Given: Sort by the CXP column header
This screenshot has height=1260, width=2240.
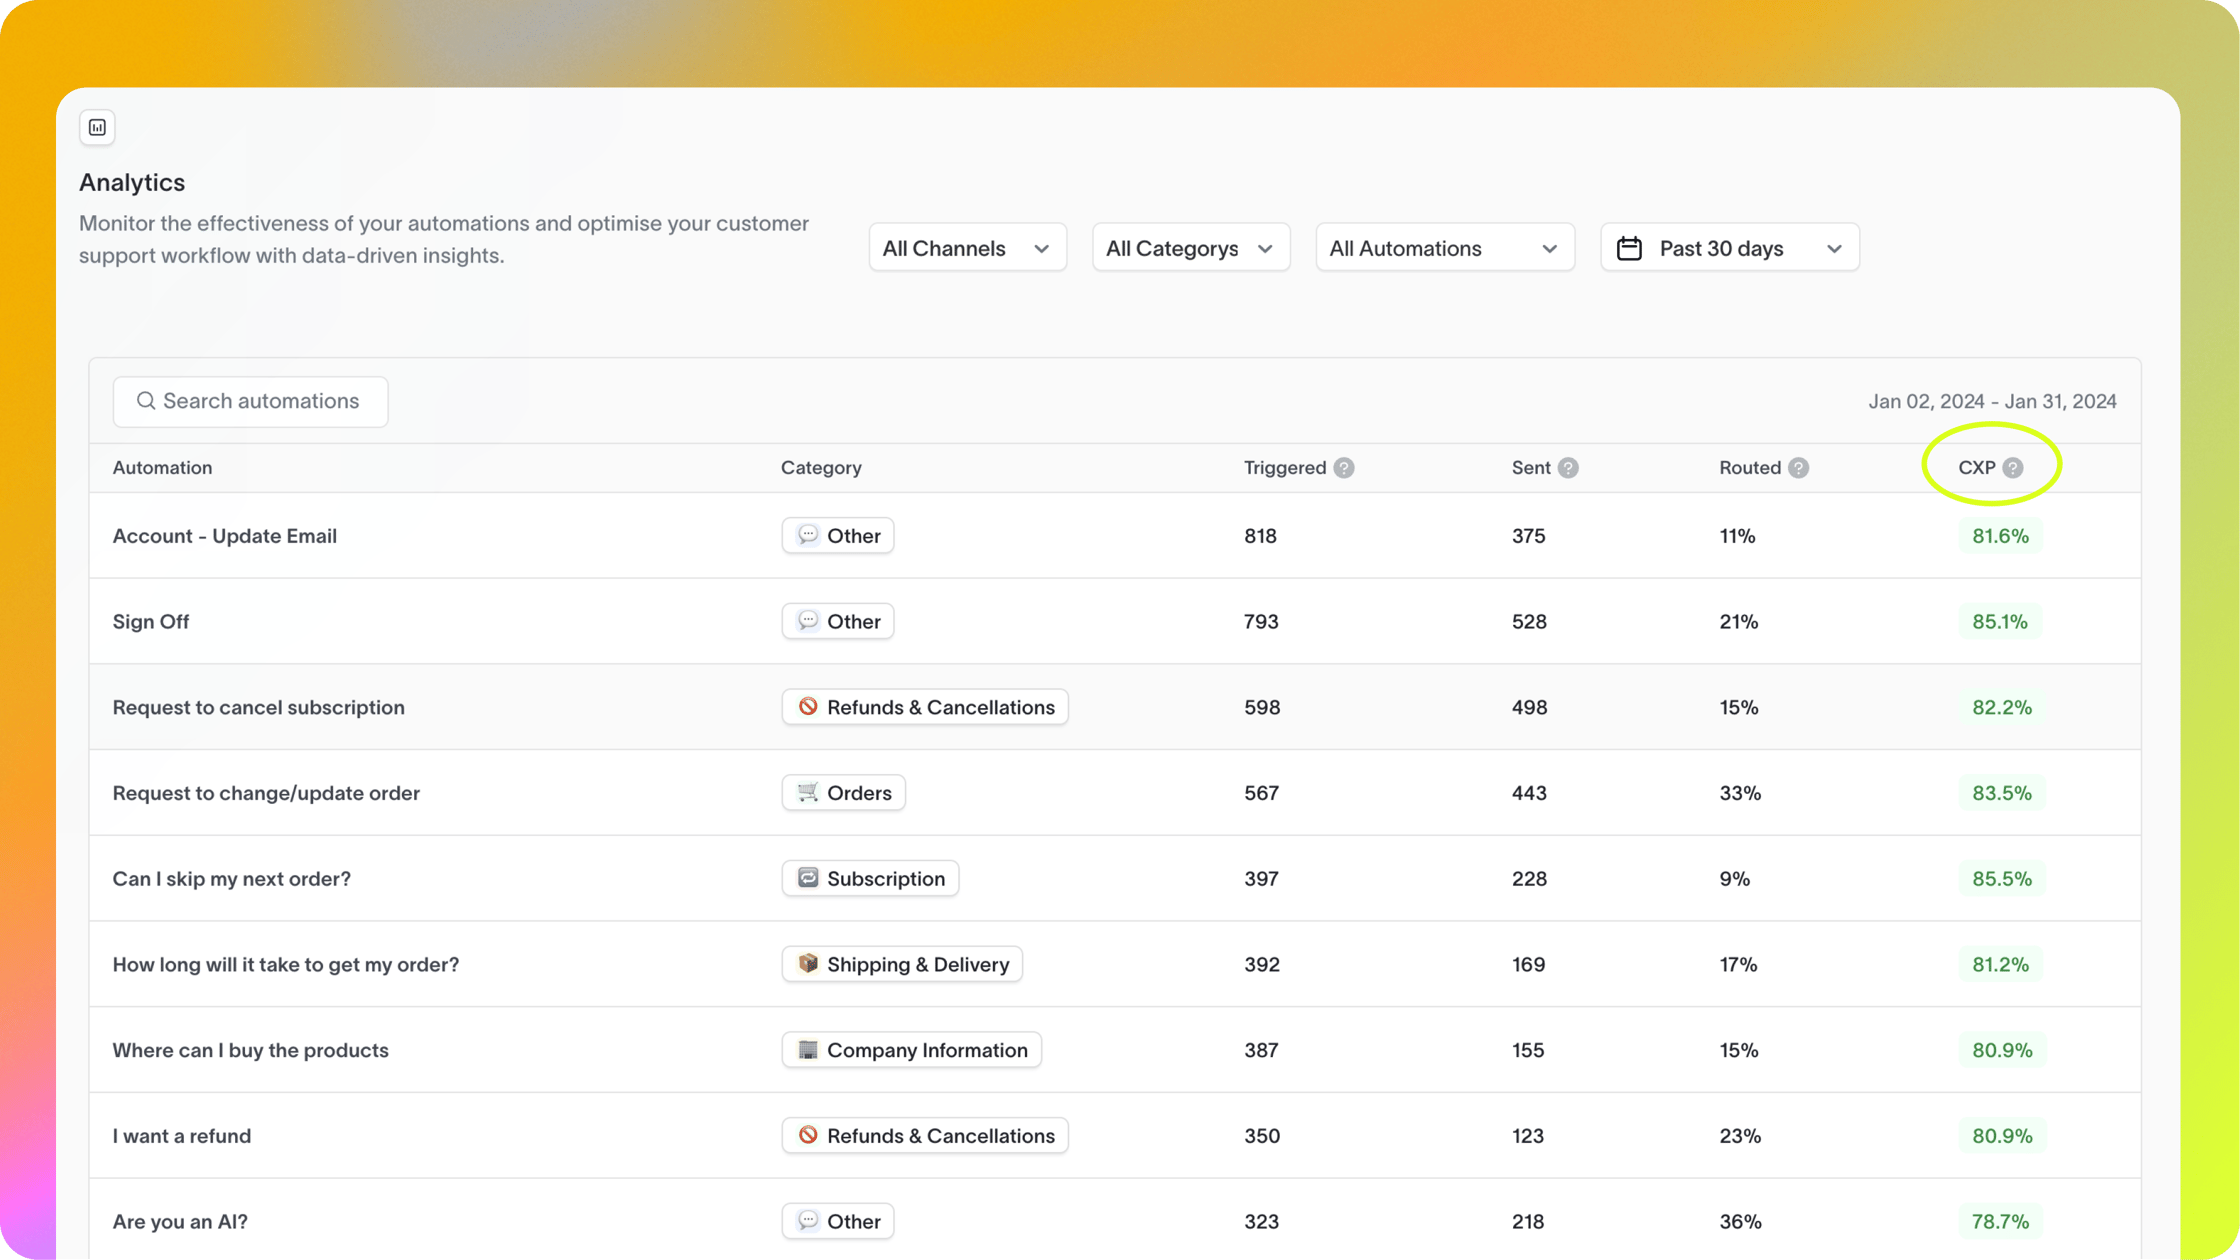Looking at the screenshot, I should 1977,468.
